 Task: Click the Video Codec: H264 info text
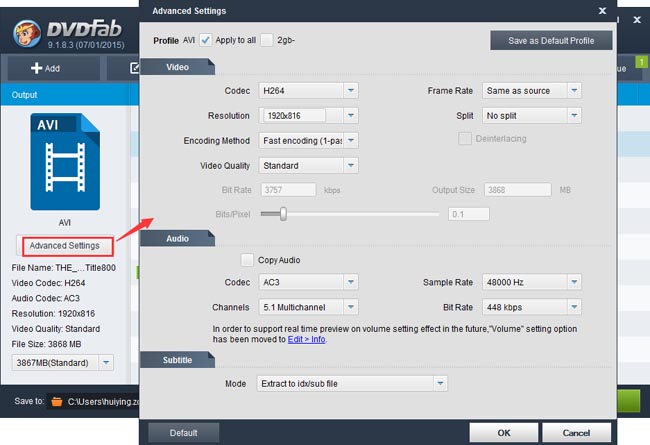coord(49,283)
